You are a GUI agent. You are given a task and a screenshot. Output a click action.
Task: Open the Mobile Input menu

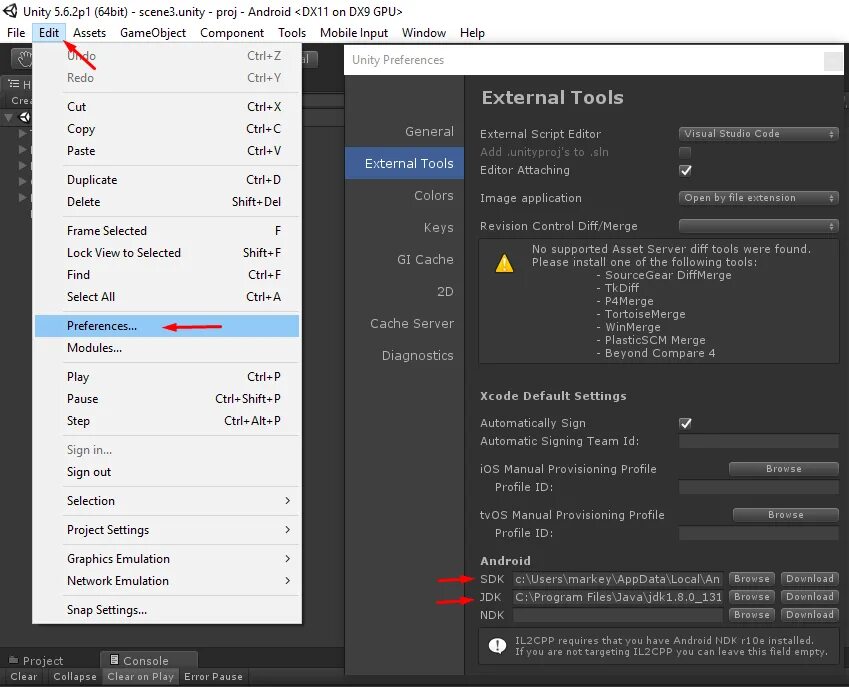(354, 33)
